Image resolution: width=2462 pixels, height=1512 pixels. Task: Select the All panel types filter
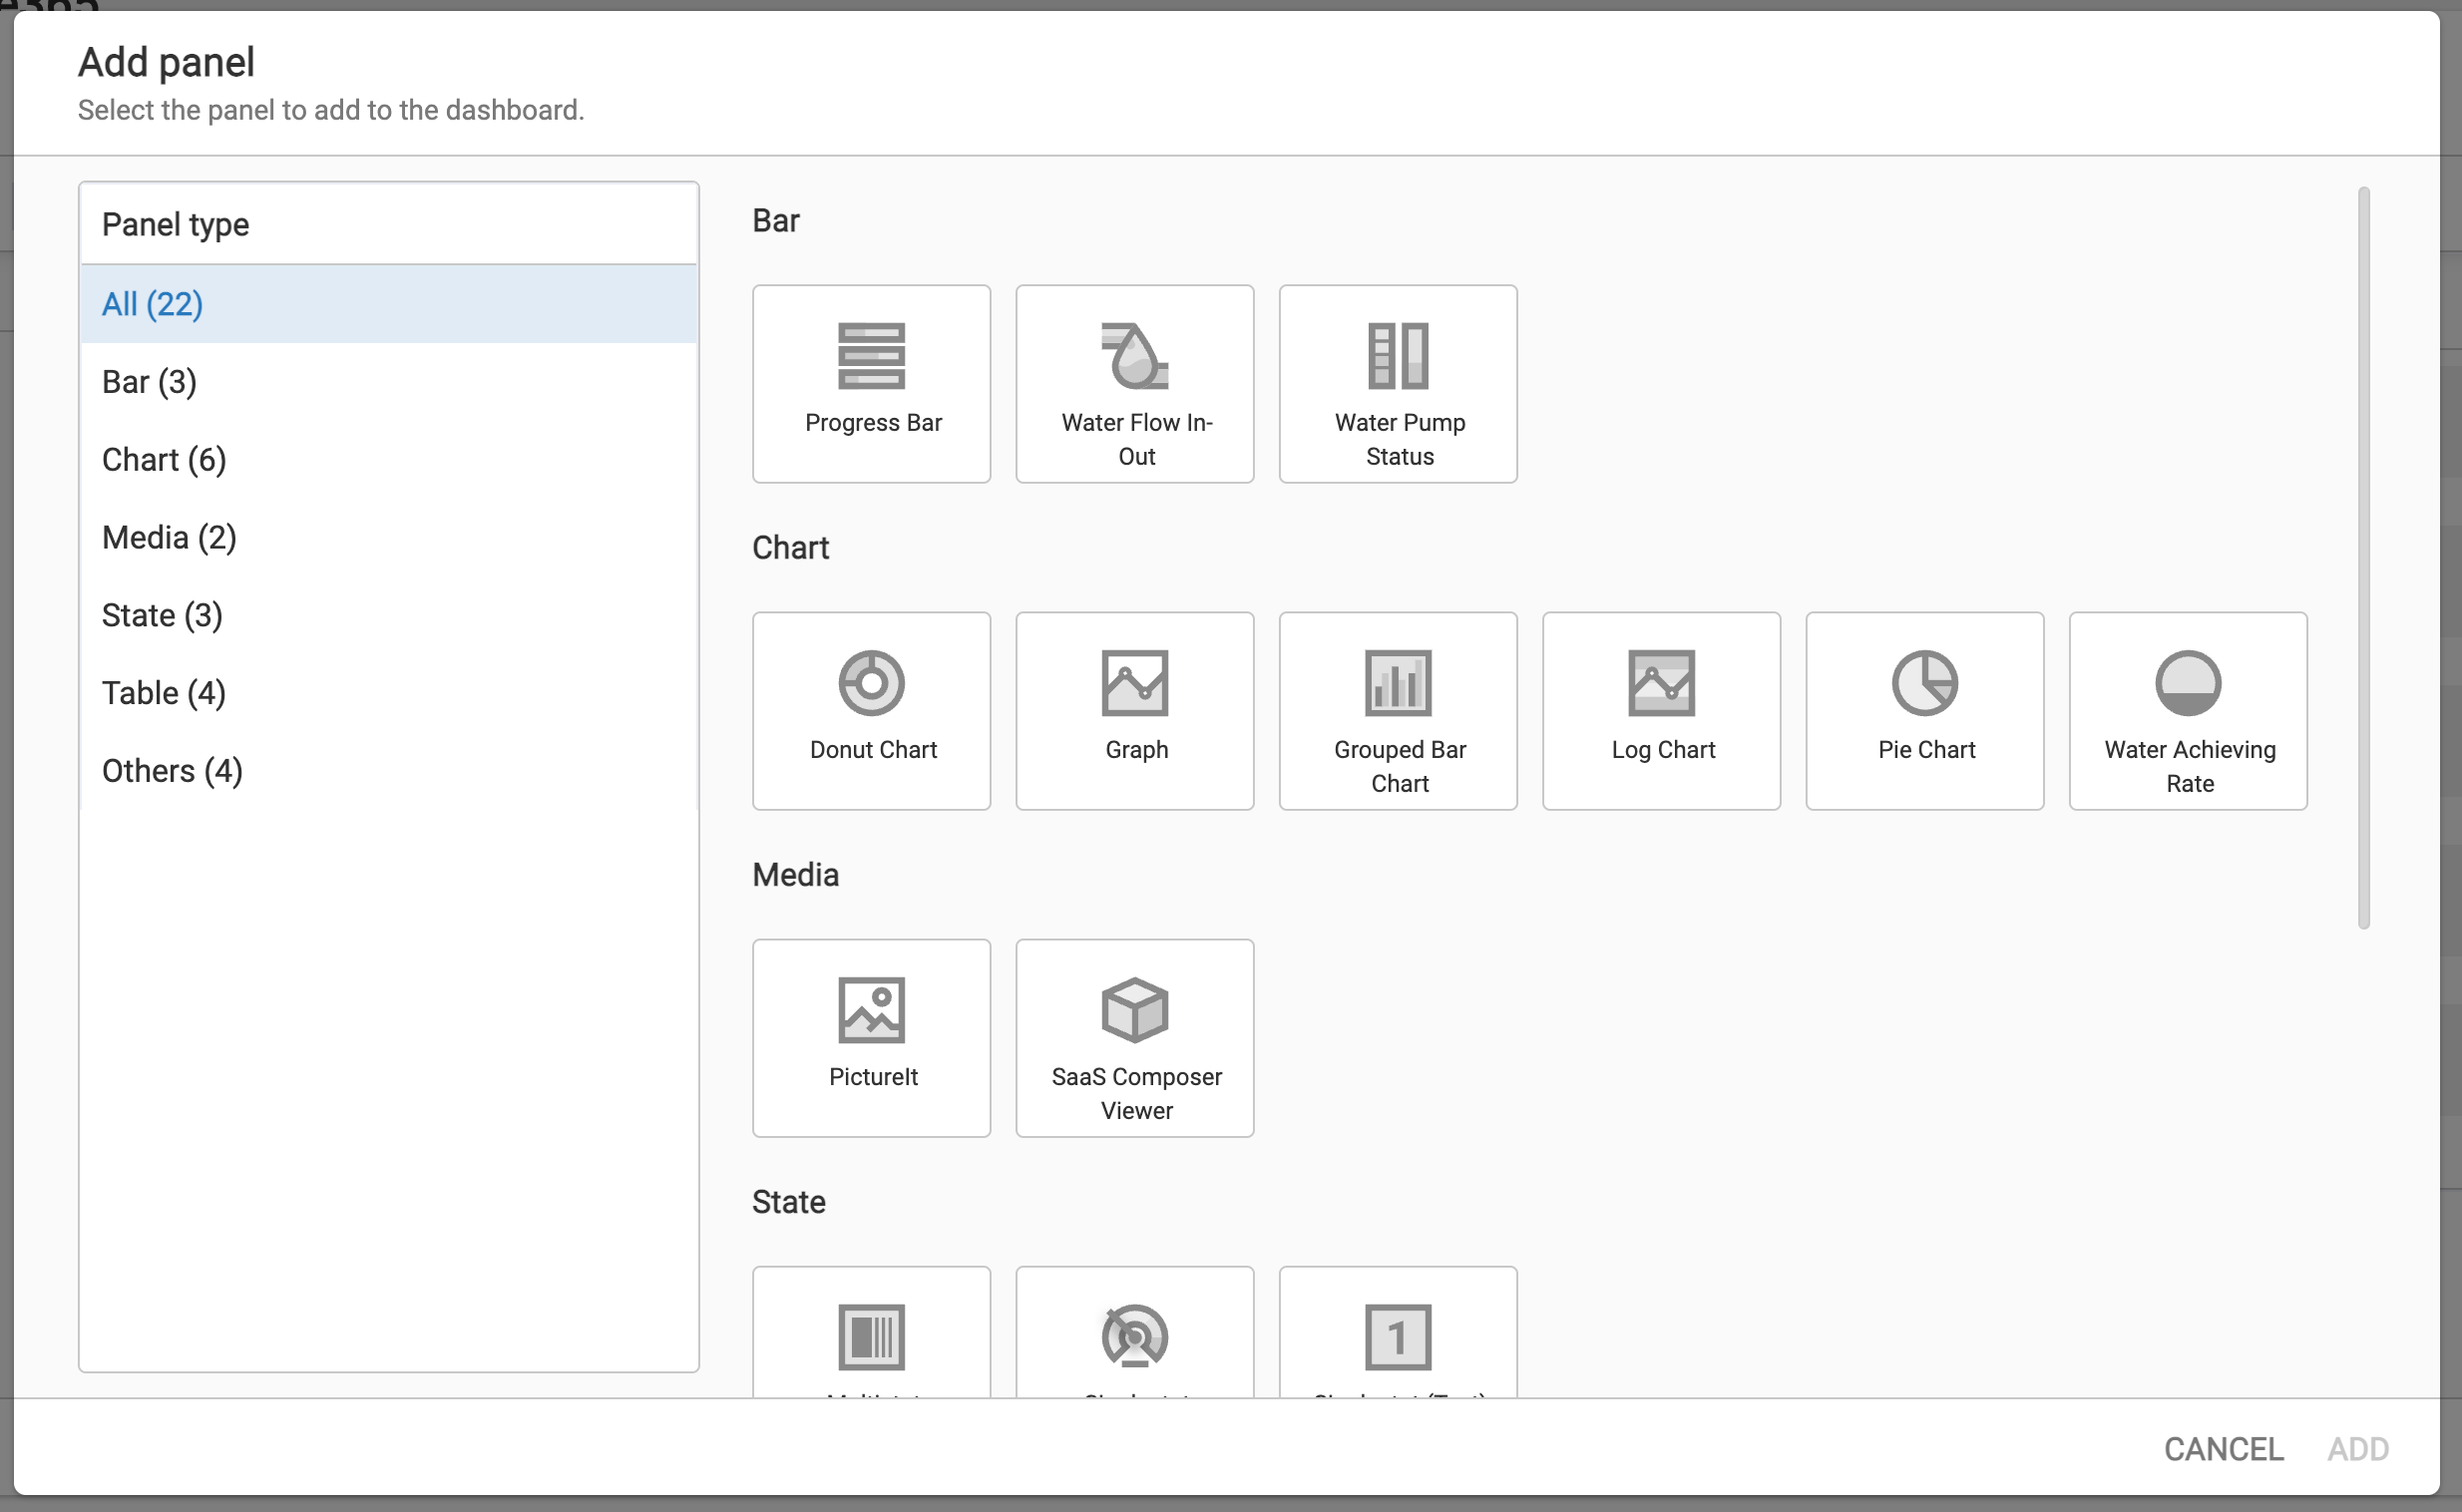(x=151, y=304)
